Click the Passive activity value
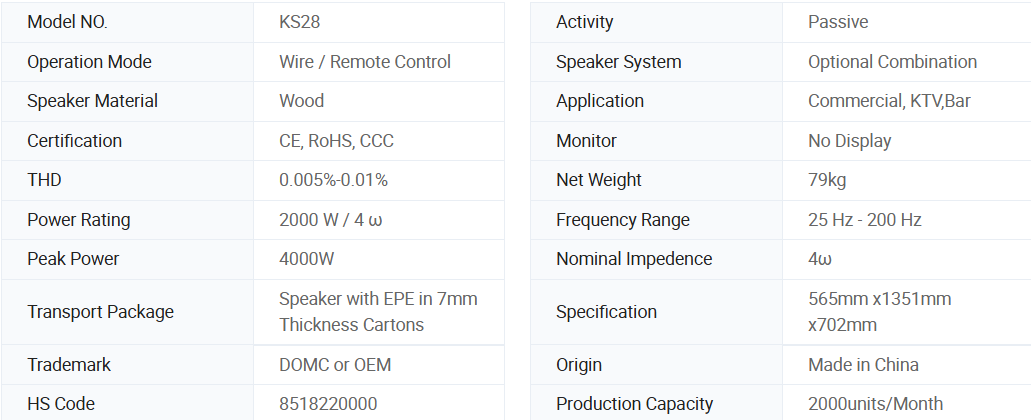Viewport: 1031px width, 420px height. [838, 22]
